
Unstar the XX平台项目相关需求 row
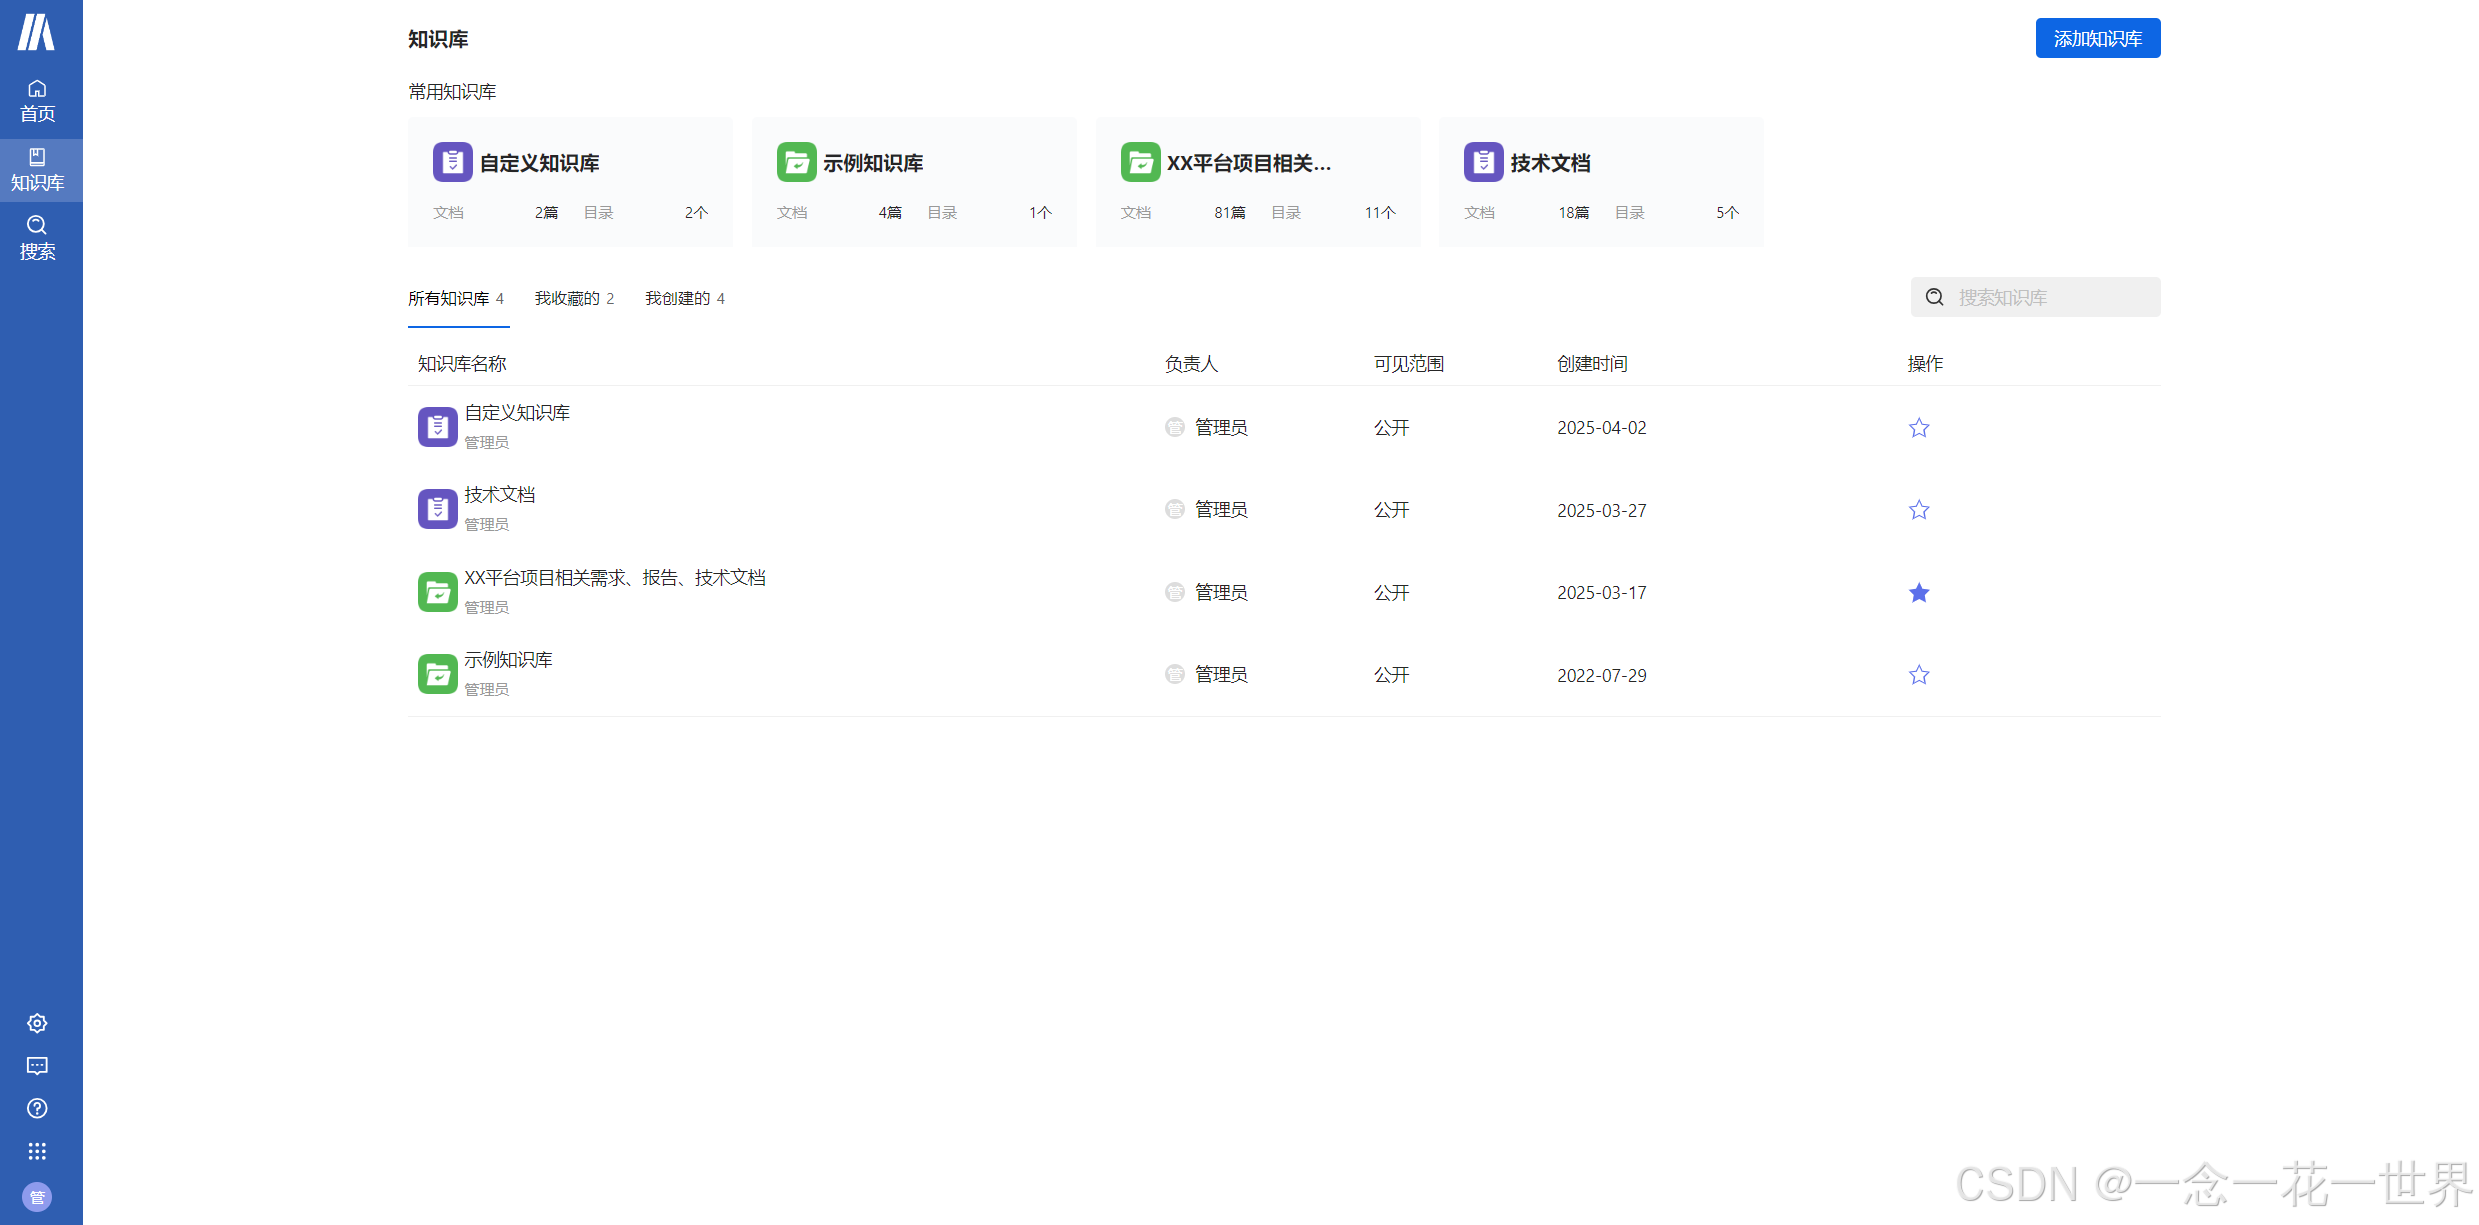(x=1918, y=593)
